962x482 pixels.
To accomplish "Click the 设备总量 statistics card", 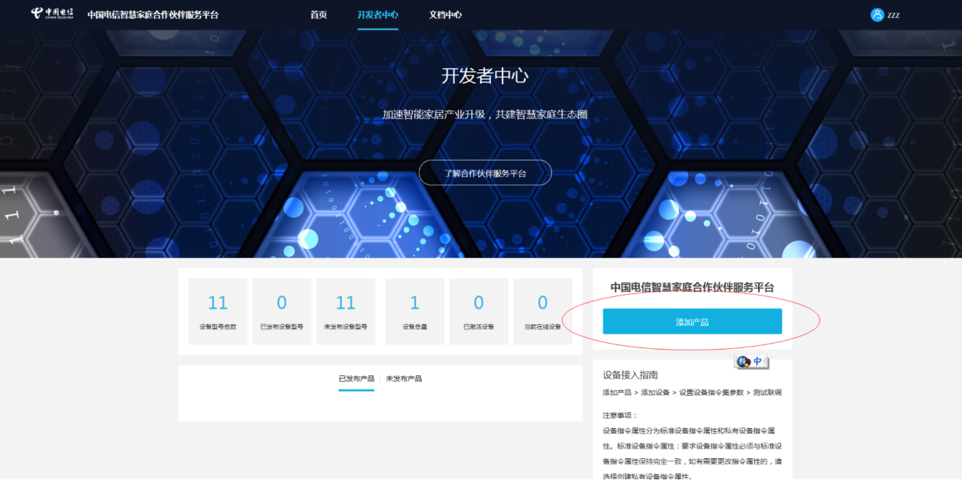I will point(414,311).
